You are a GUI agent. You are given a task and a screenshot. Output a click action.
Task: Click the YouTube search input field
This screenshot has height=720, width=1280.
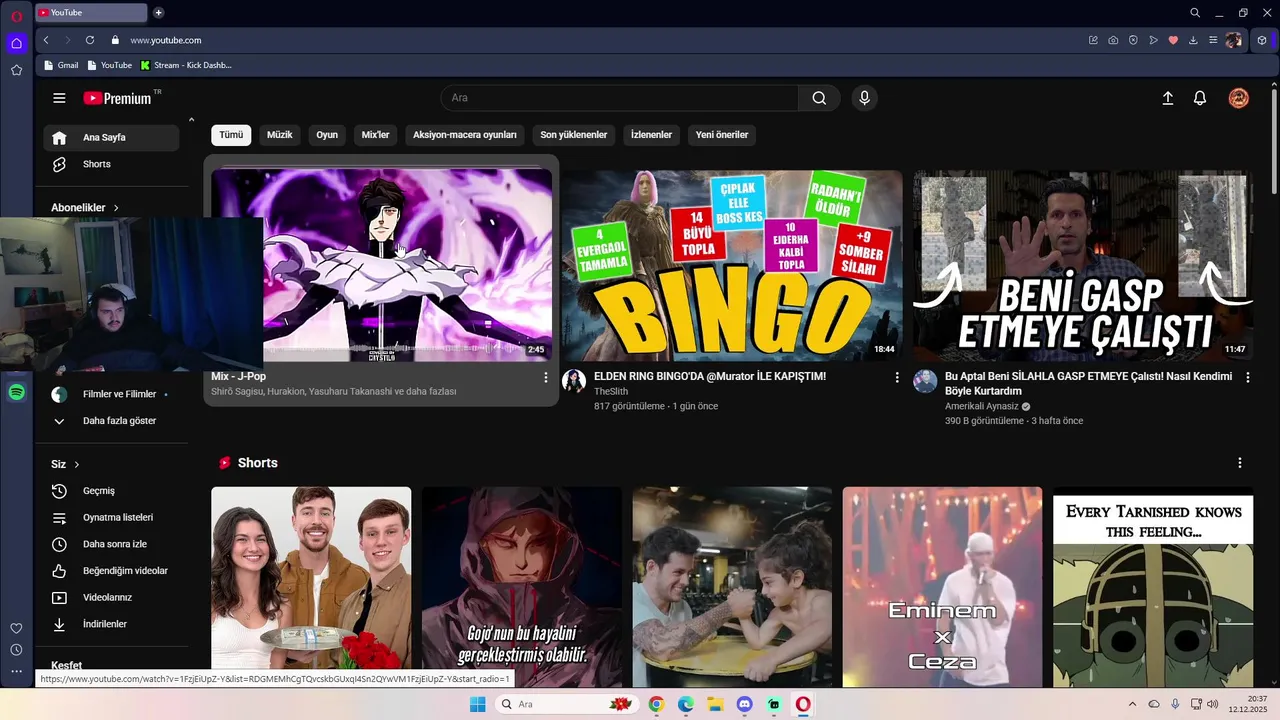coord(620,98)
